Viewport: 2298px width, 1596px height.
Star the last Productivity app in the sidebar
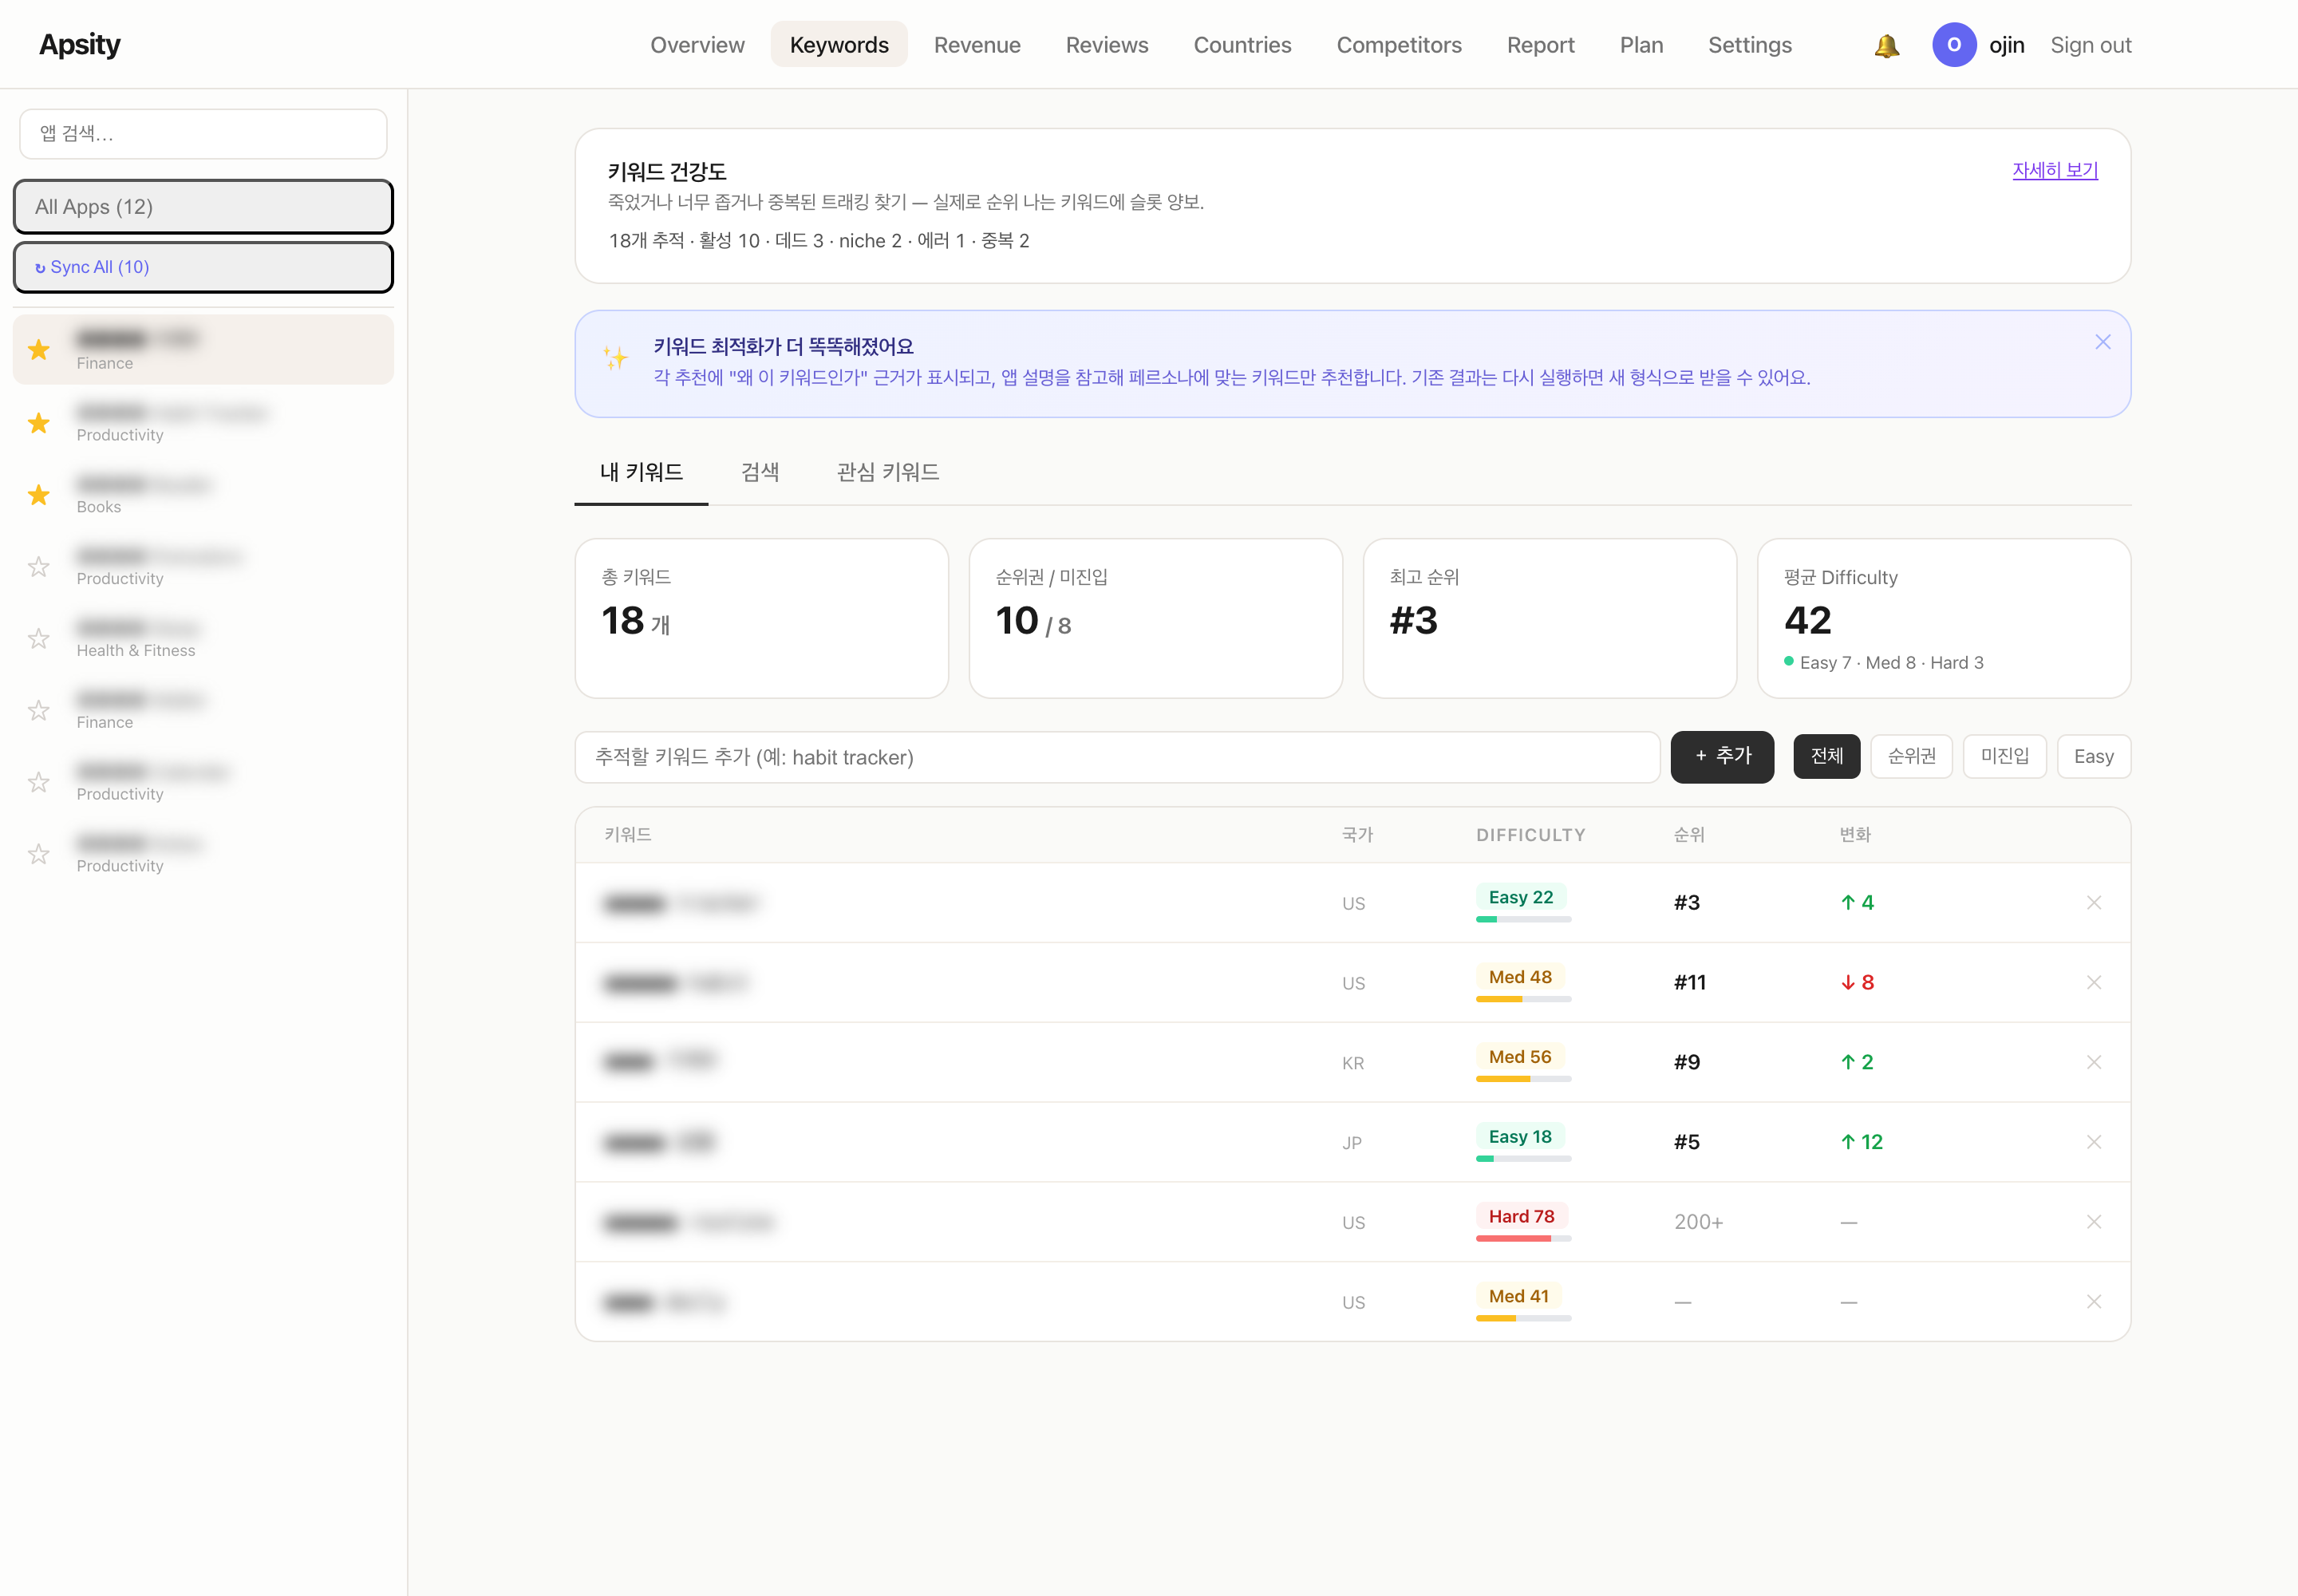[39, 854]
